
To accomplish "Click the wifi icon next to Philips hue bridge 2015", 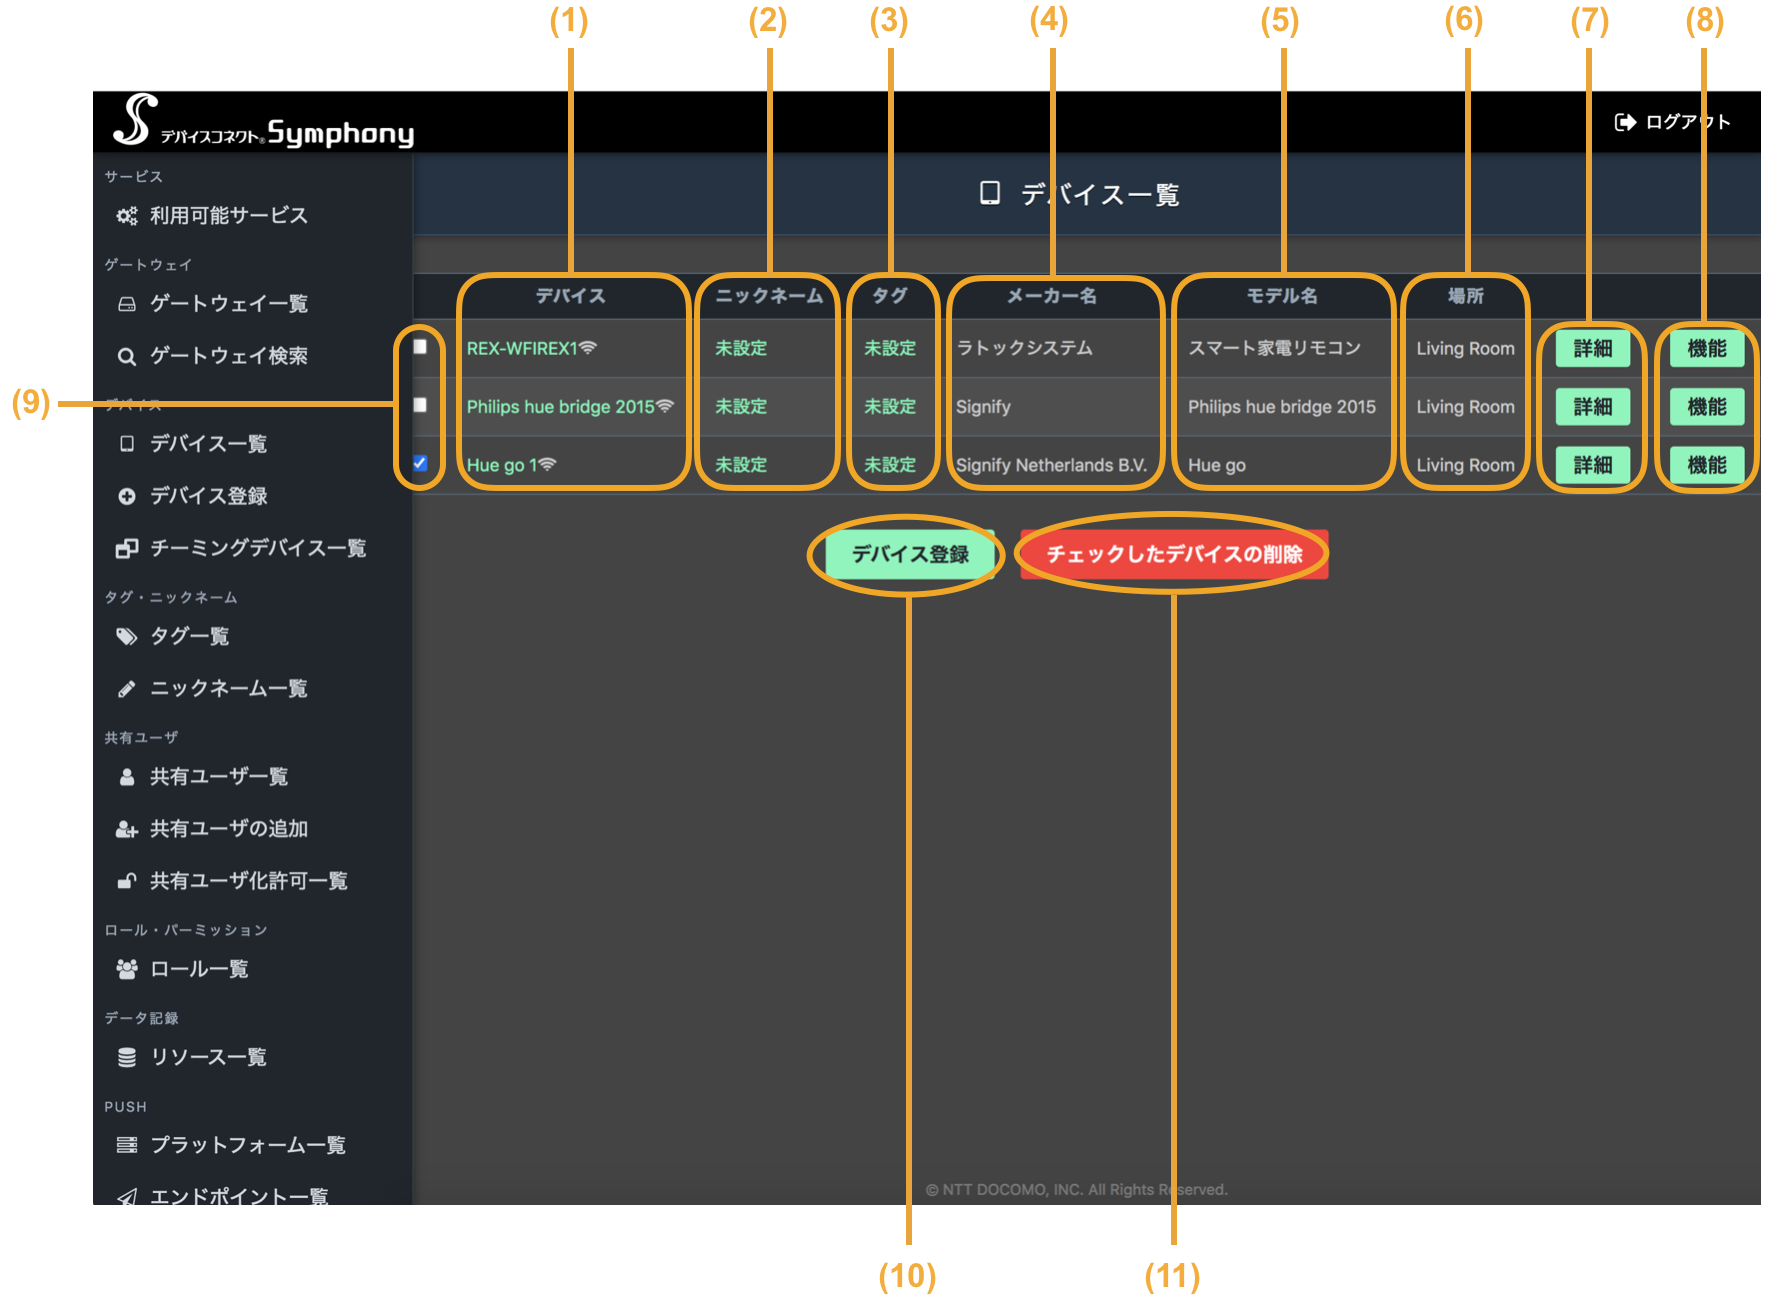I will [665, 405].
